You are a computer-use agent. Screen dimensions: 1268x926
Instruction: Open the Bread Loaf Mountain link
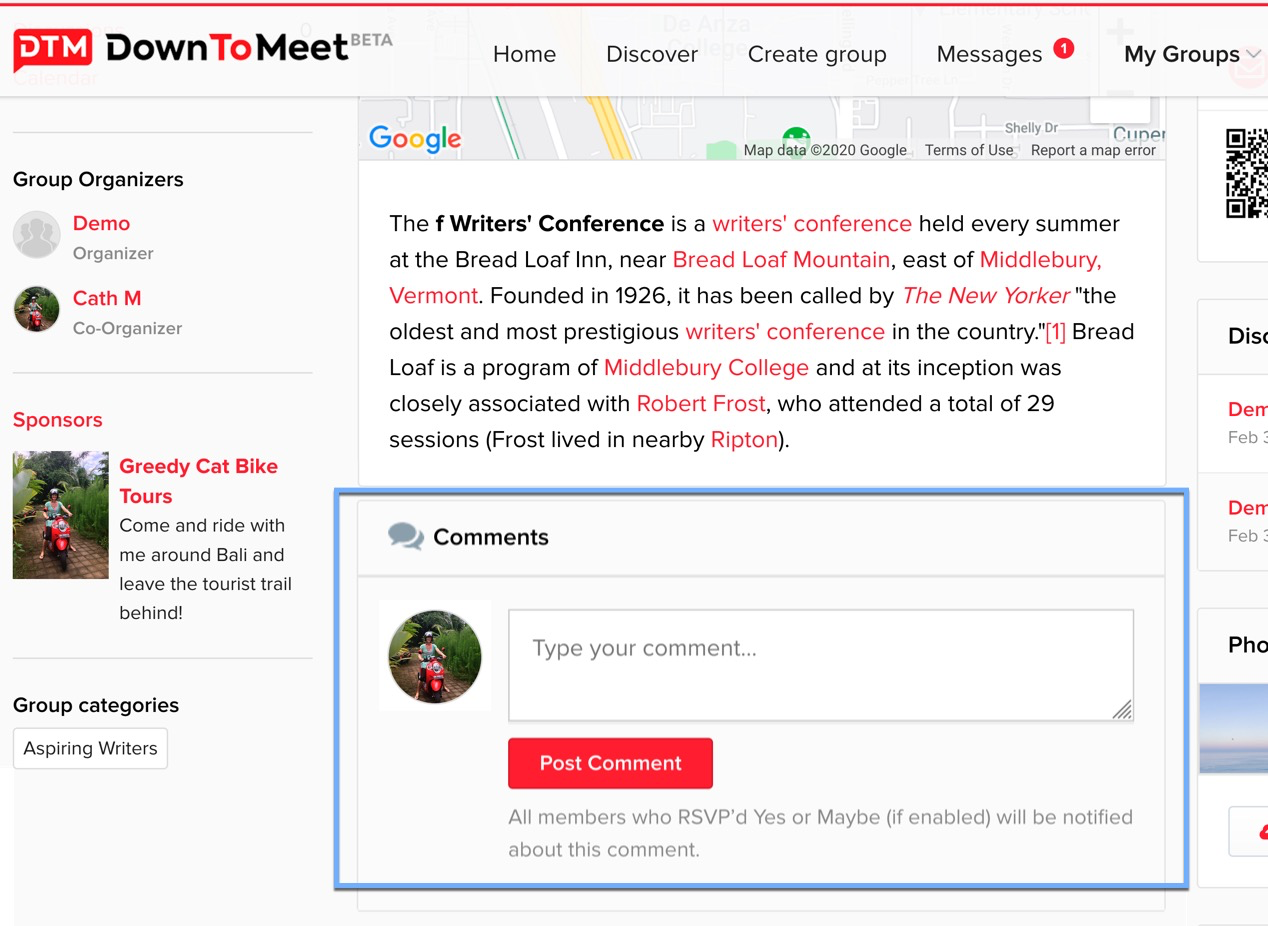tap(781, 260)
